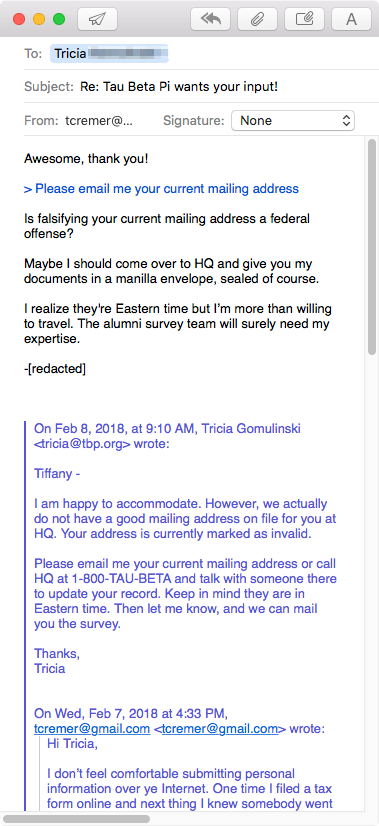
Task: Click into the Subject field text
Action: (179, 87)
